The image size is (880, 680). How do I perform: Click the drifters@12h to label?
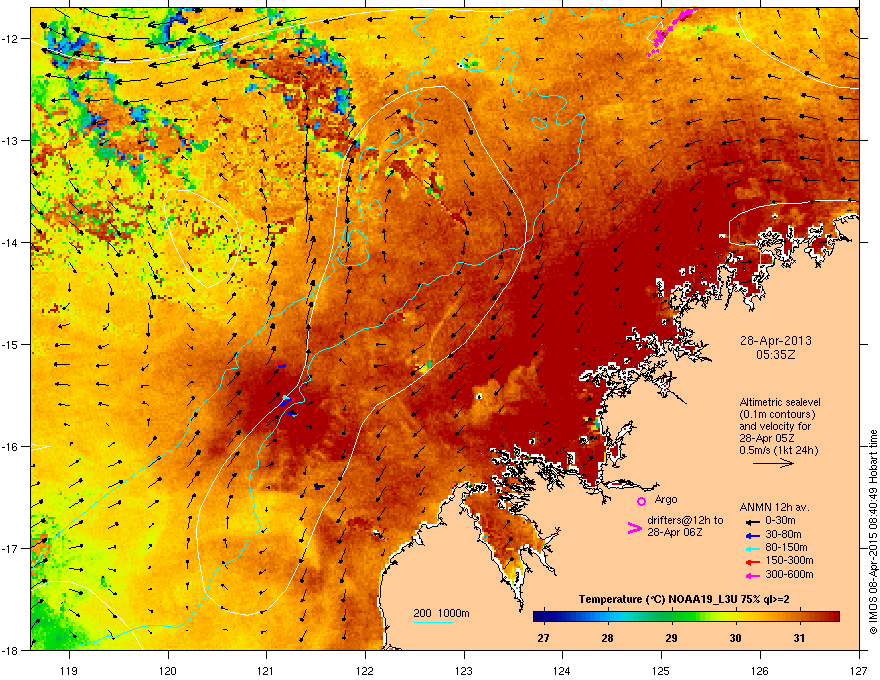pos(685,520)
